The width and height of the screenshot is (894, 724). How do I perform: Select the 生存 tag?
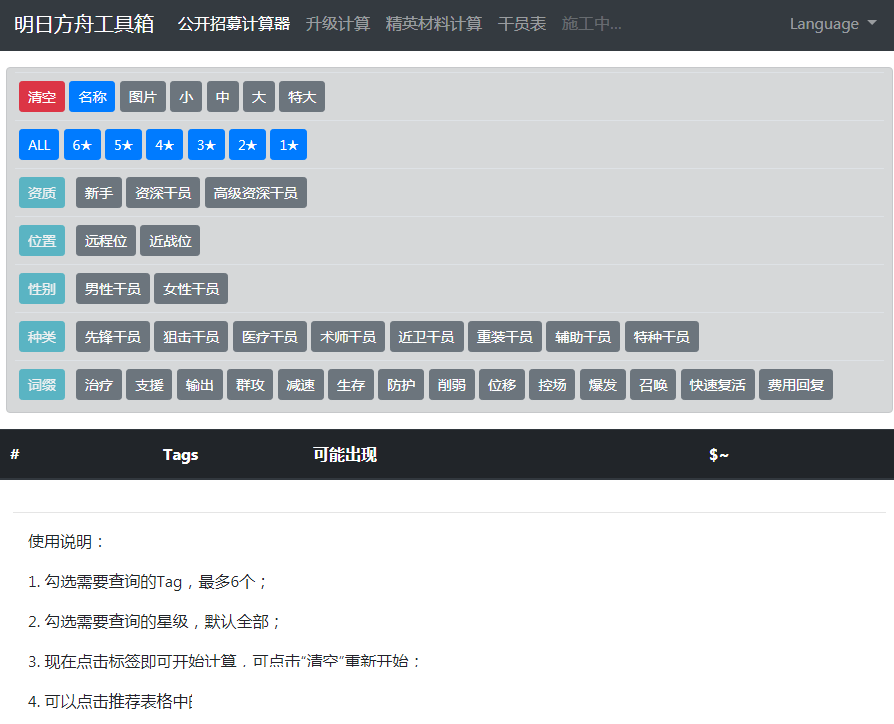pyautogui.click(x=351, y=385)
